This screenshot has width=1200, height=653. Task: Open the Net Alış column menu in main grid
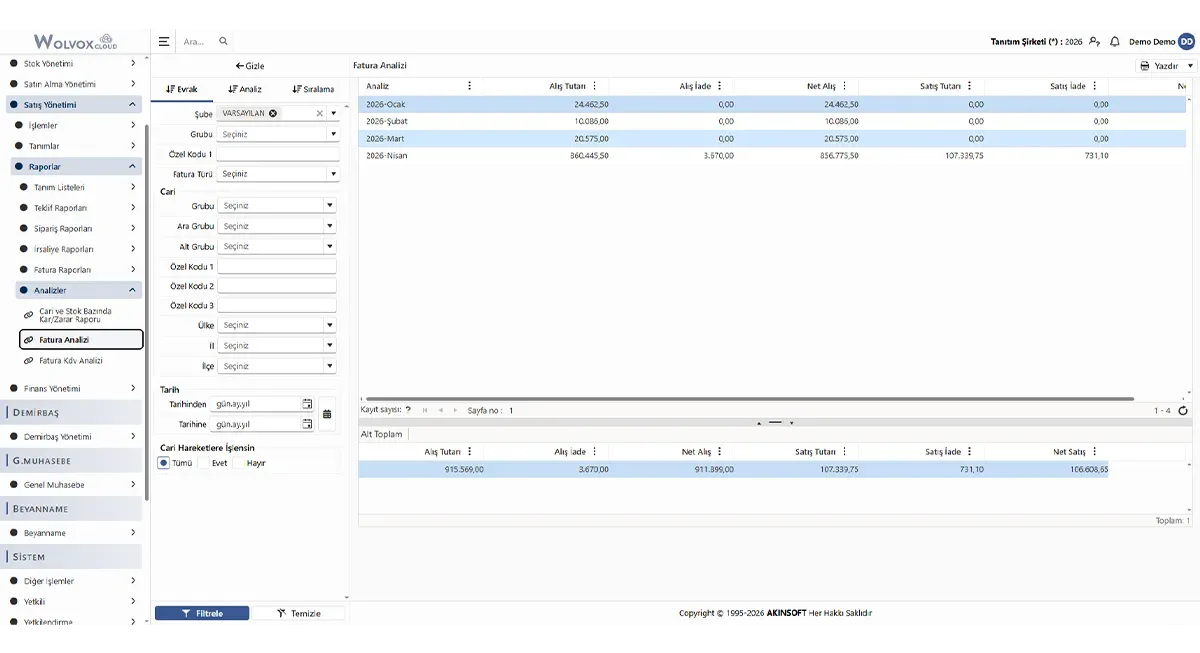pyautogui.click(x=845, y=86)
